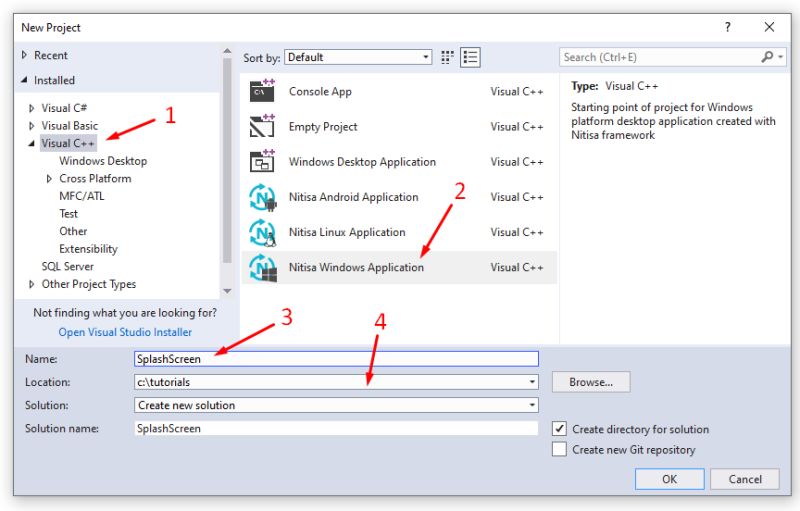The height and width of the screenshot is (511, 800).
Task: Click the Console App template icon
Action: coord(262,91)
